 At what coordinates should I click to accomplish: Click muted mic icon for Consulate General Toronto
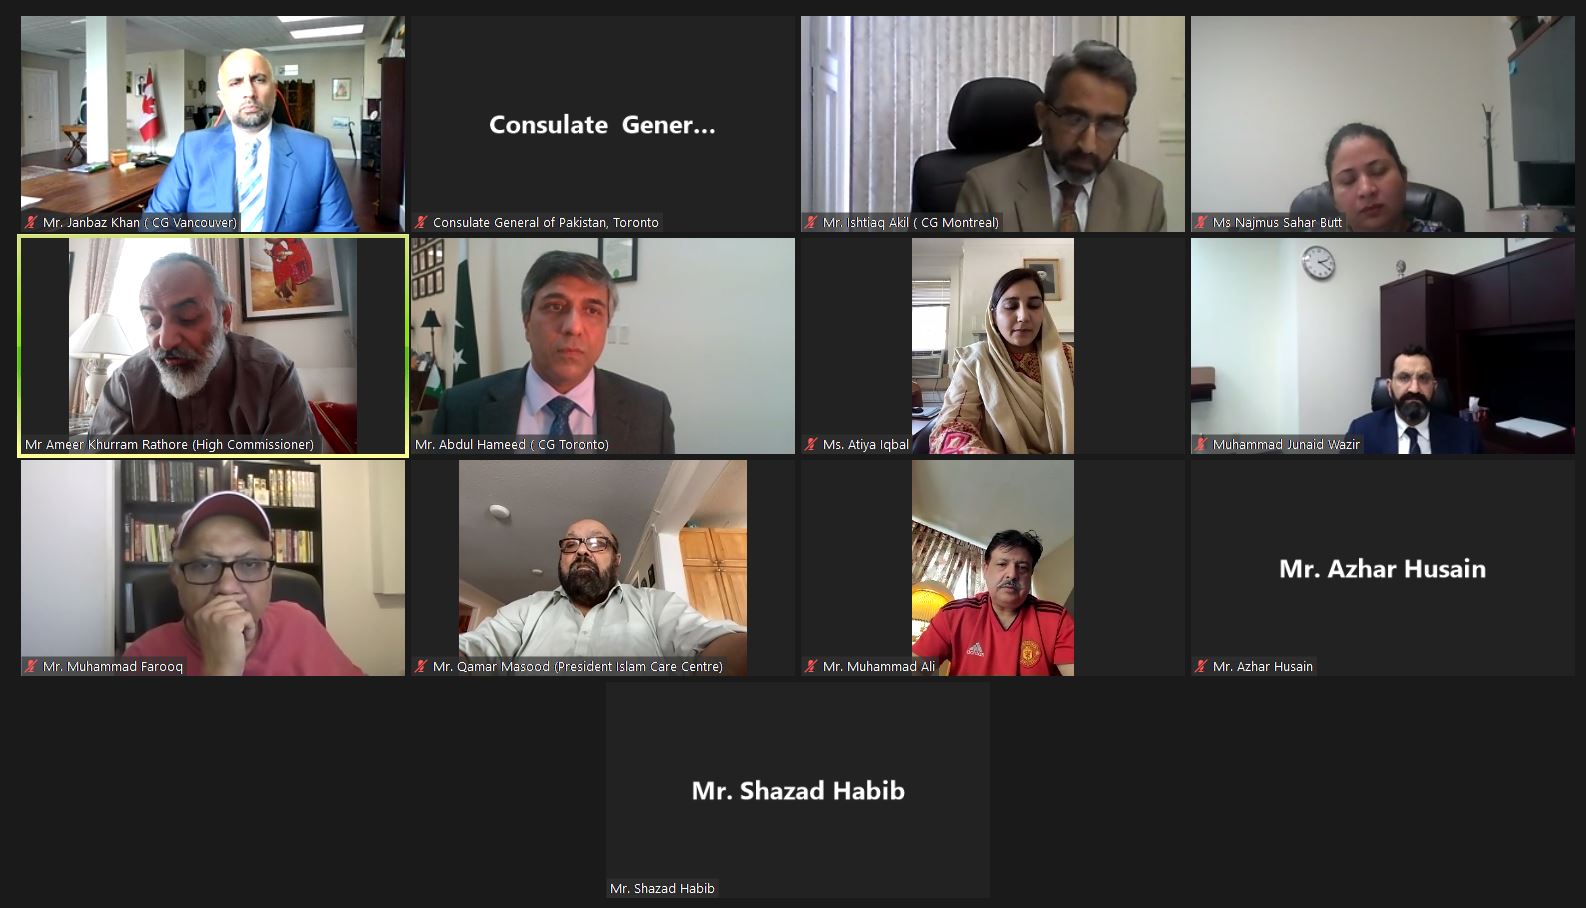coord(421,223)
